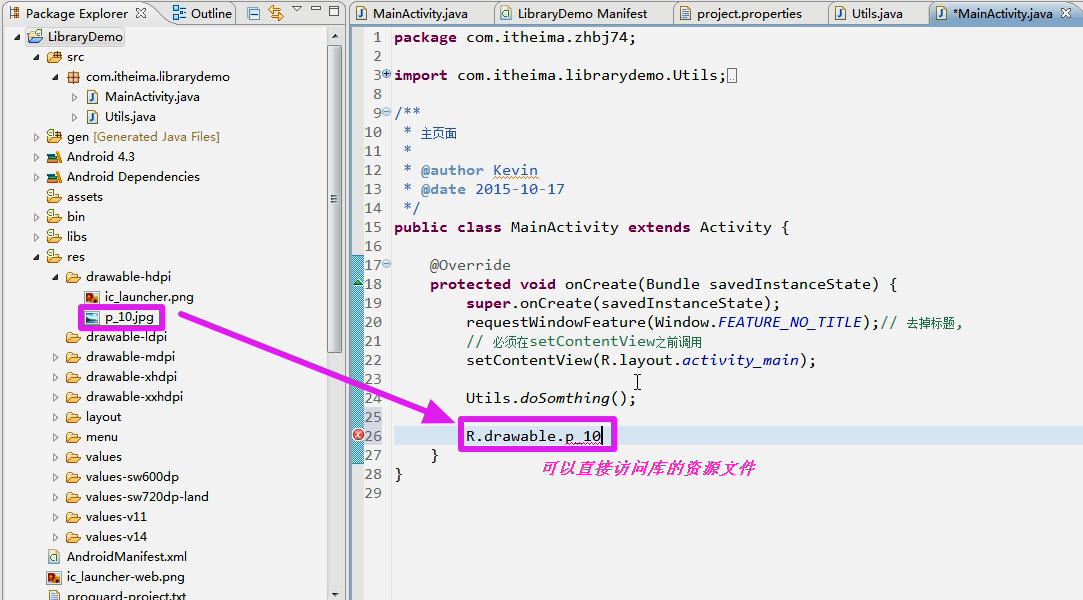This screenshot has height=600, width=1083.
Task: Switch to the Outline tab
Action: [x=202, y=13]
